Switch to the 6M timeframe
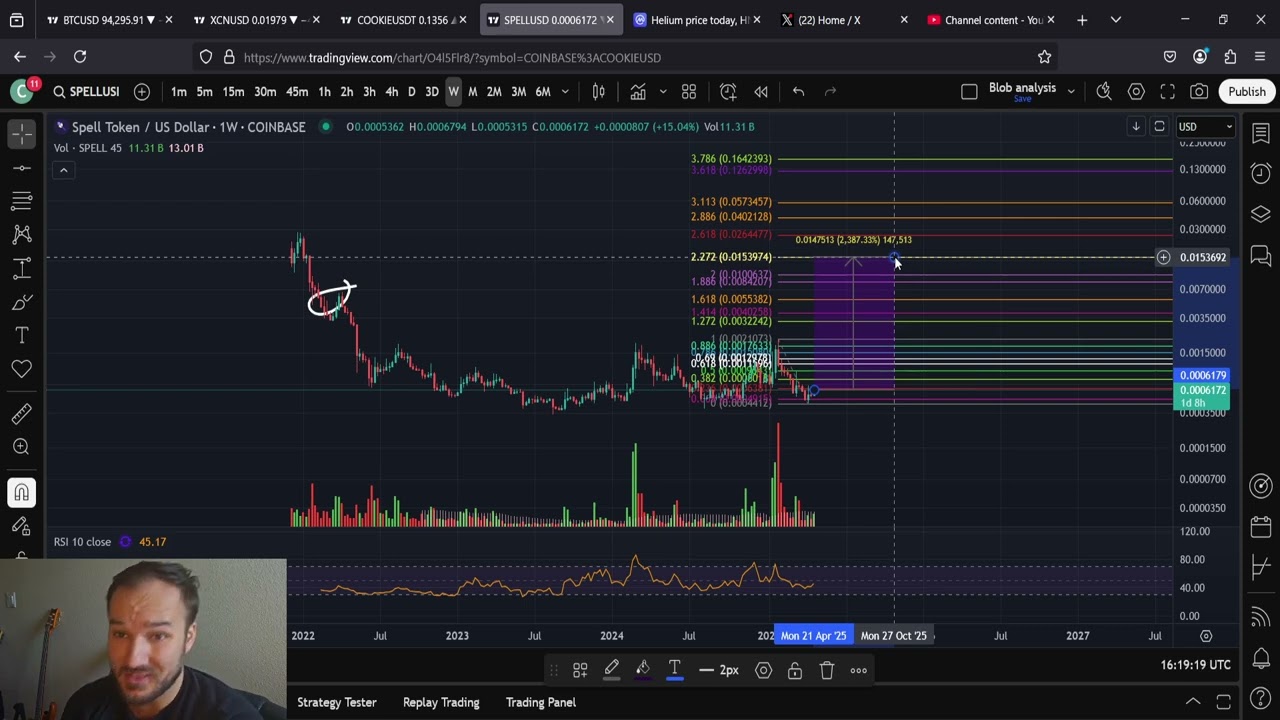 543,92
